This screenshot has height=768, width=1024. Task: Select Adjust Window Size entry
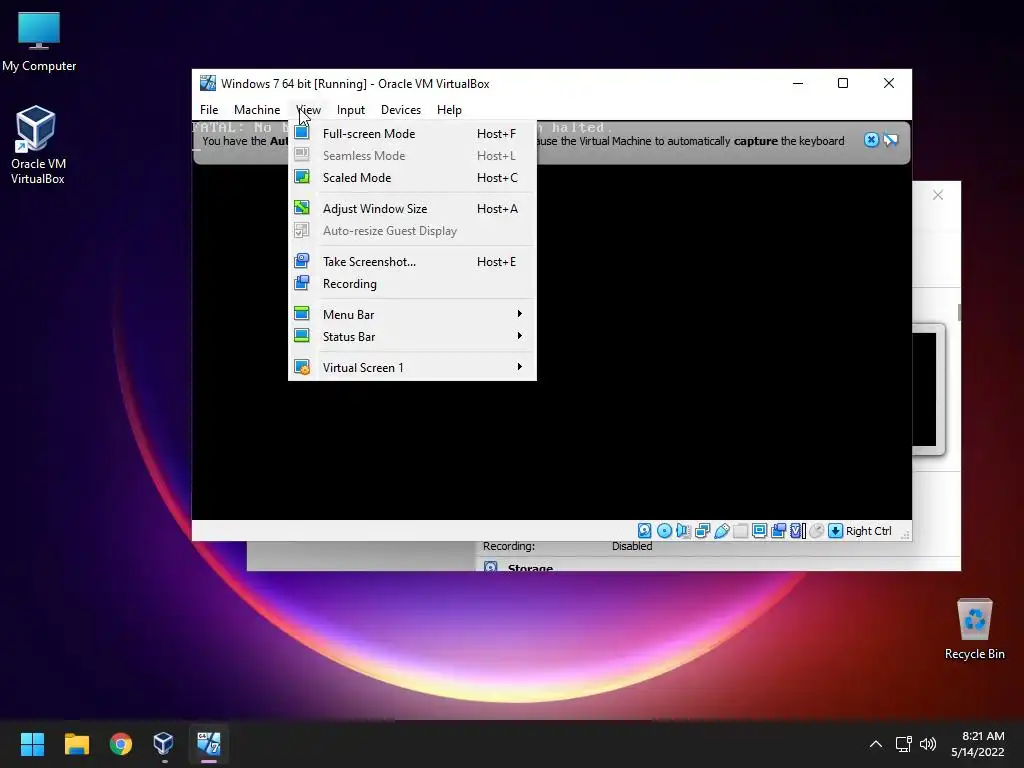coord(412,208)
